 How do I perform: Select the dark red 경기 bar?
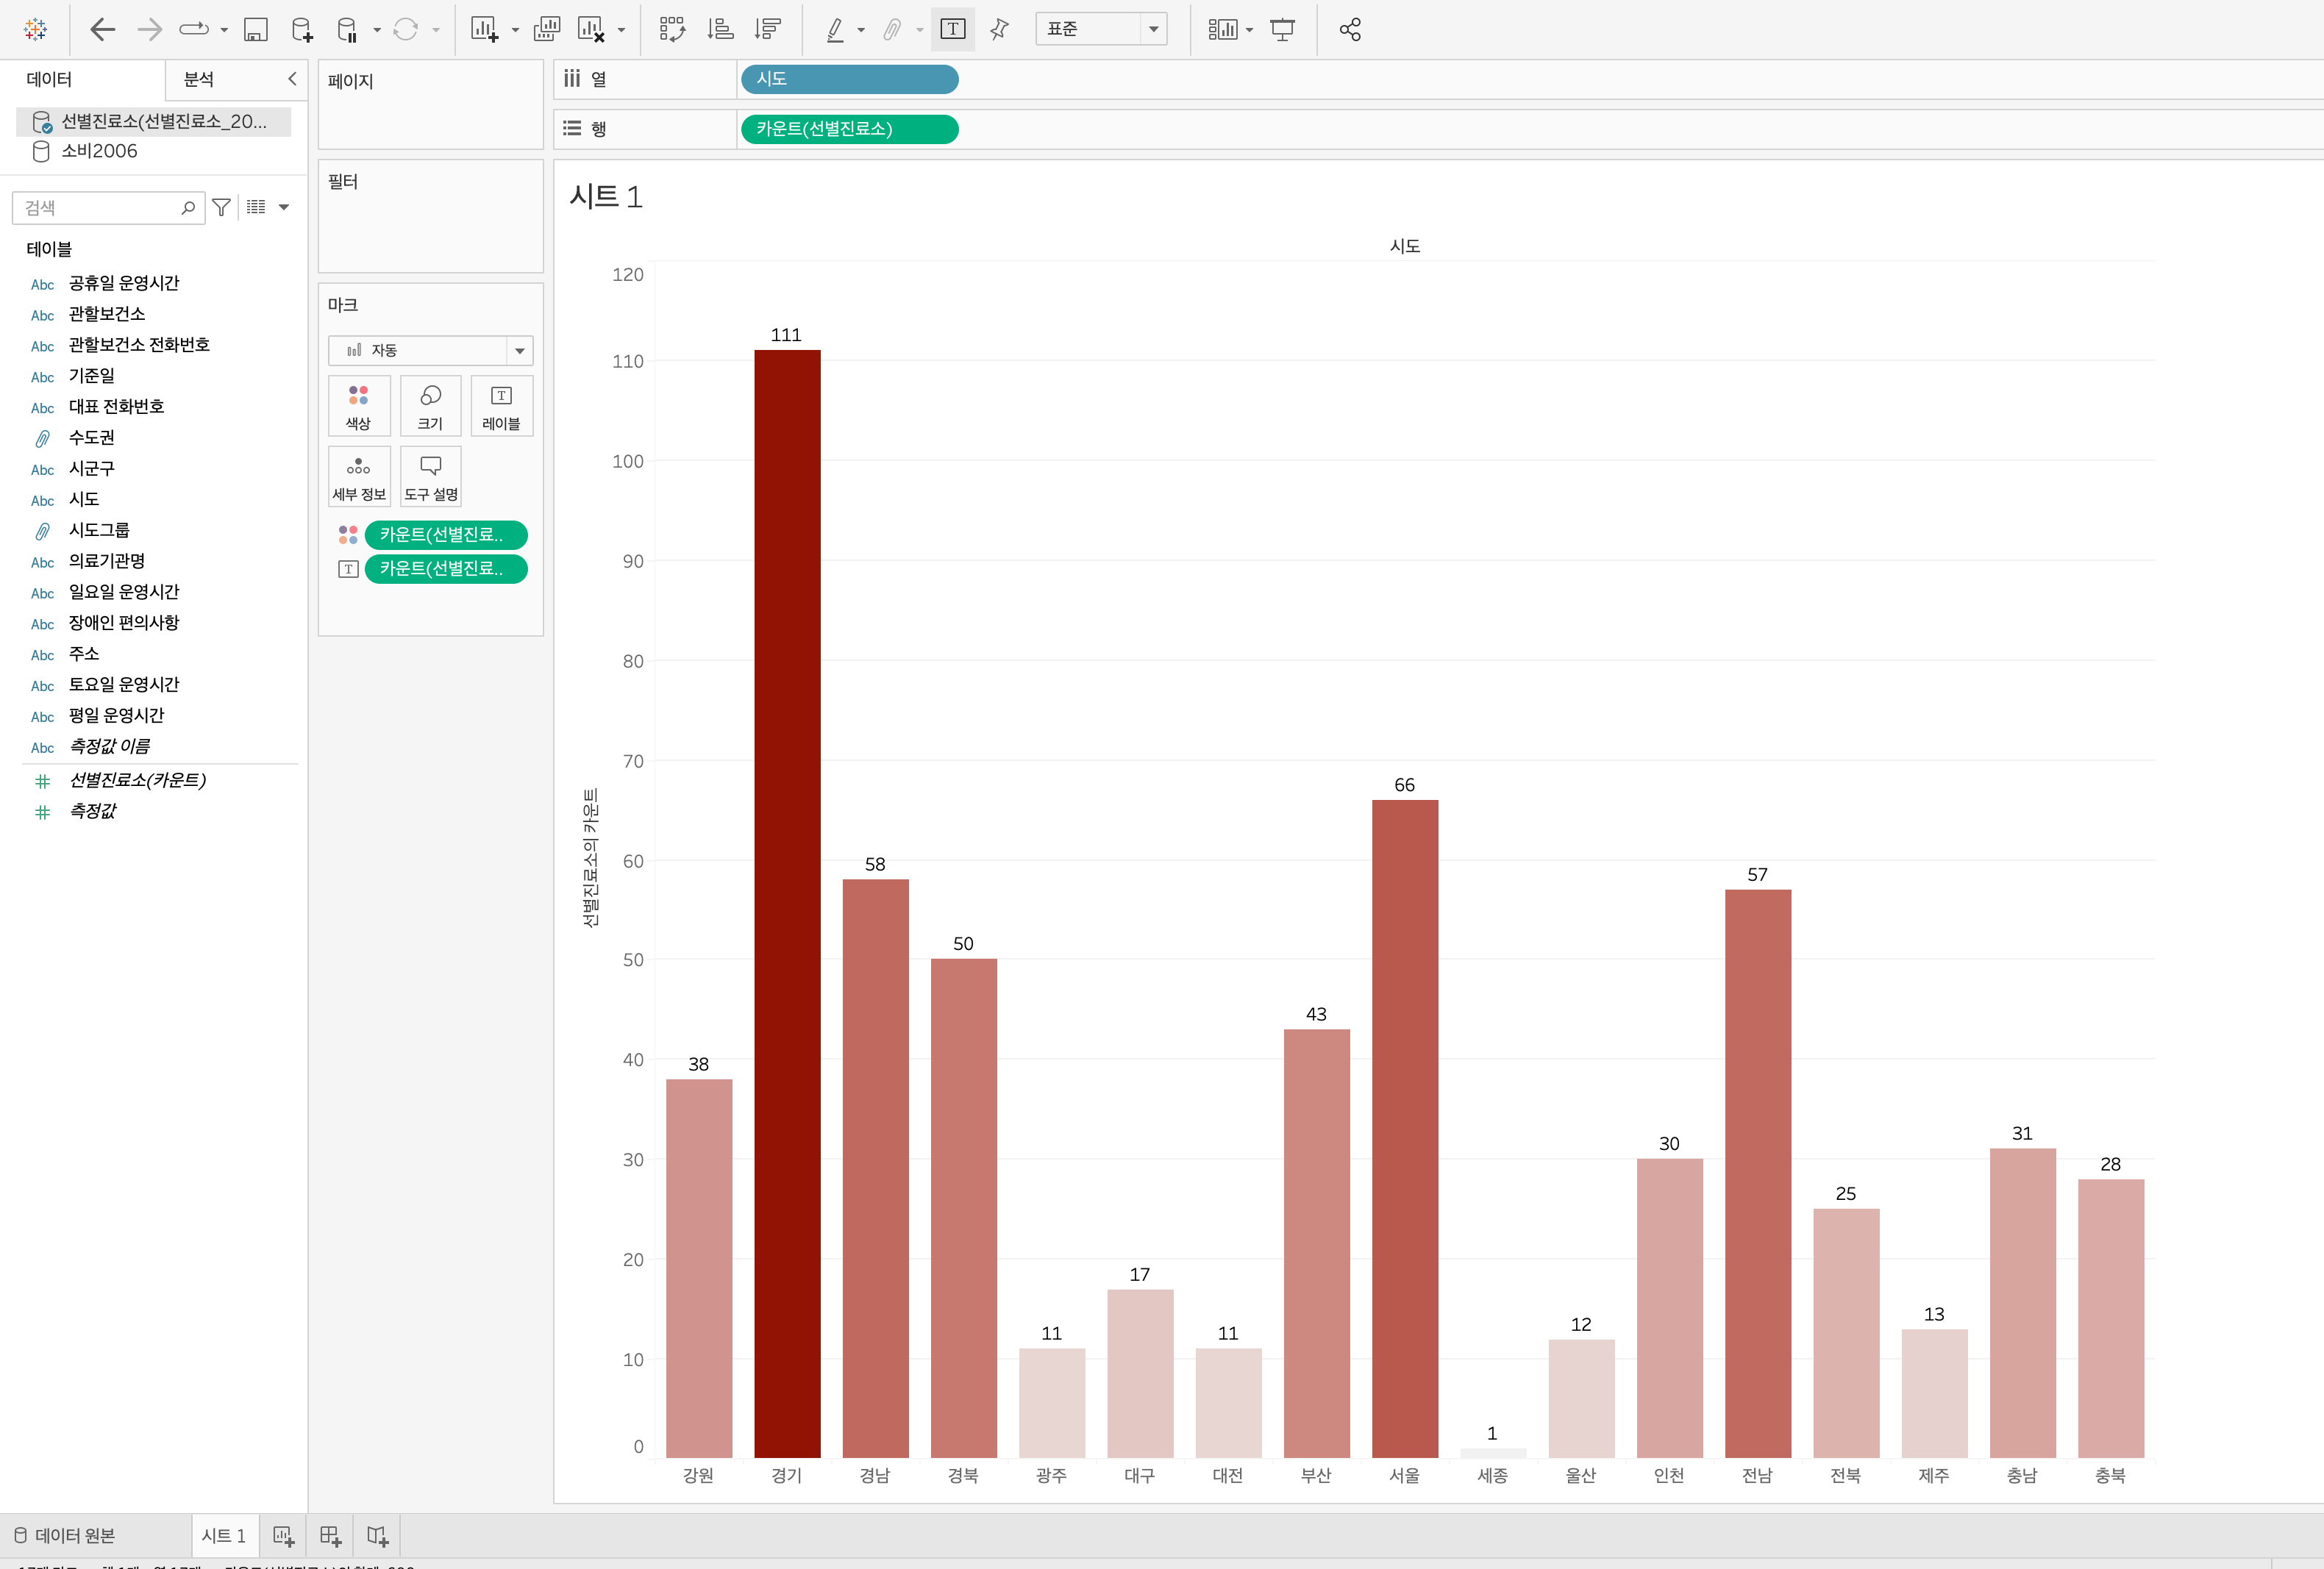coord(787,900)
